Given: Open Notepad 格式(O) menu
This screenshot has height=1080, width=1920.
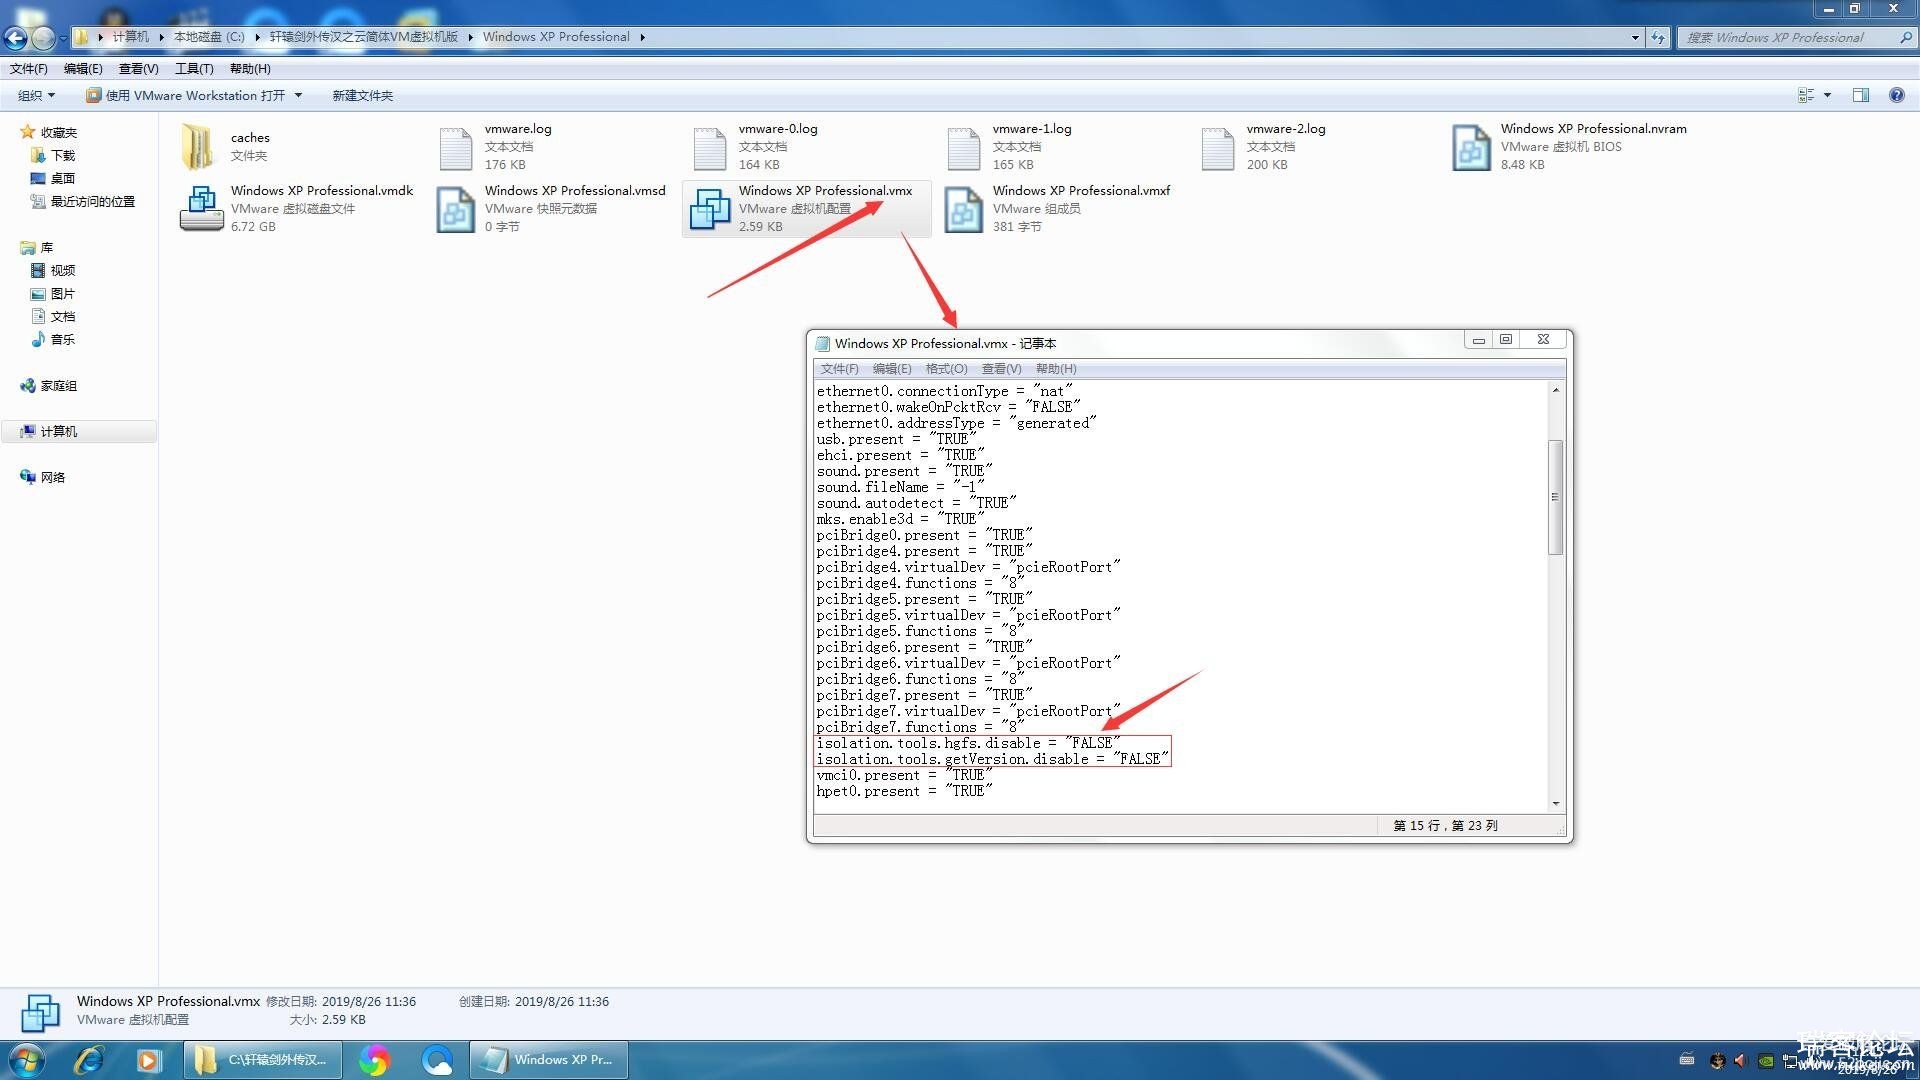Looking at the screenshot, I should [x=946, y=369].
